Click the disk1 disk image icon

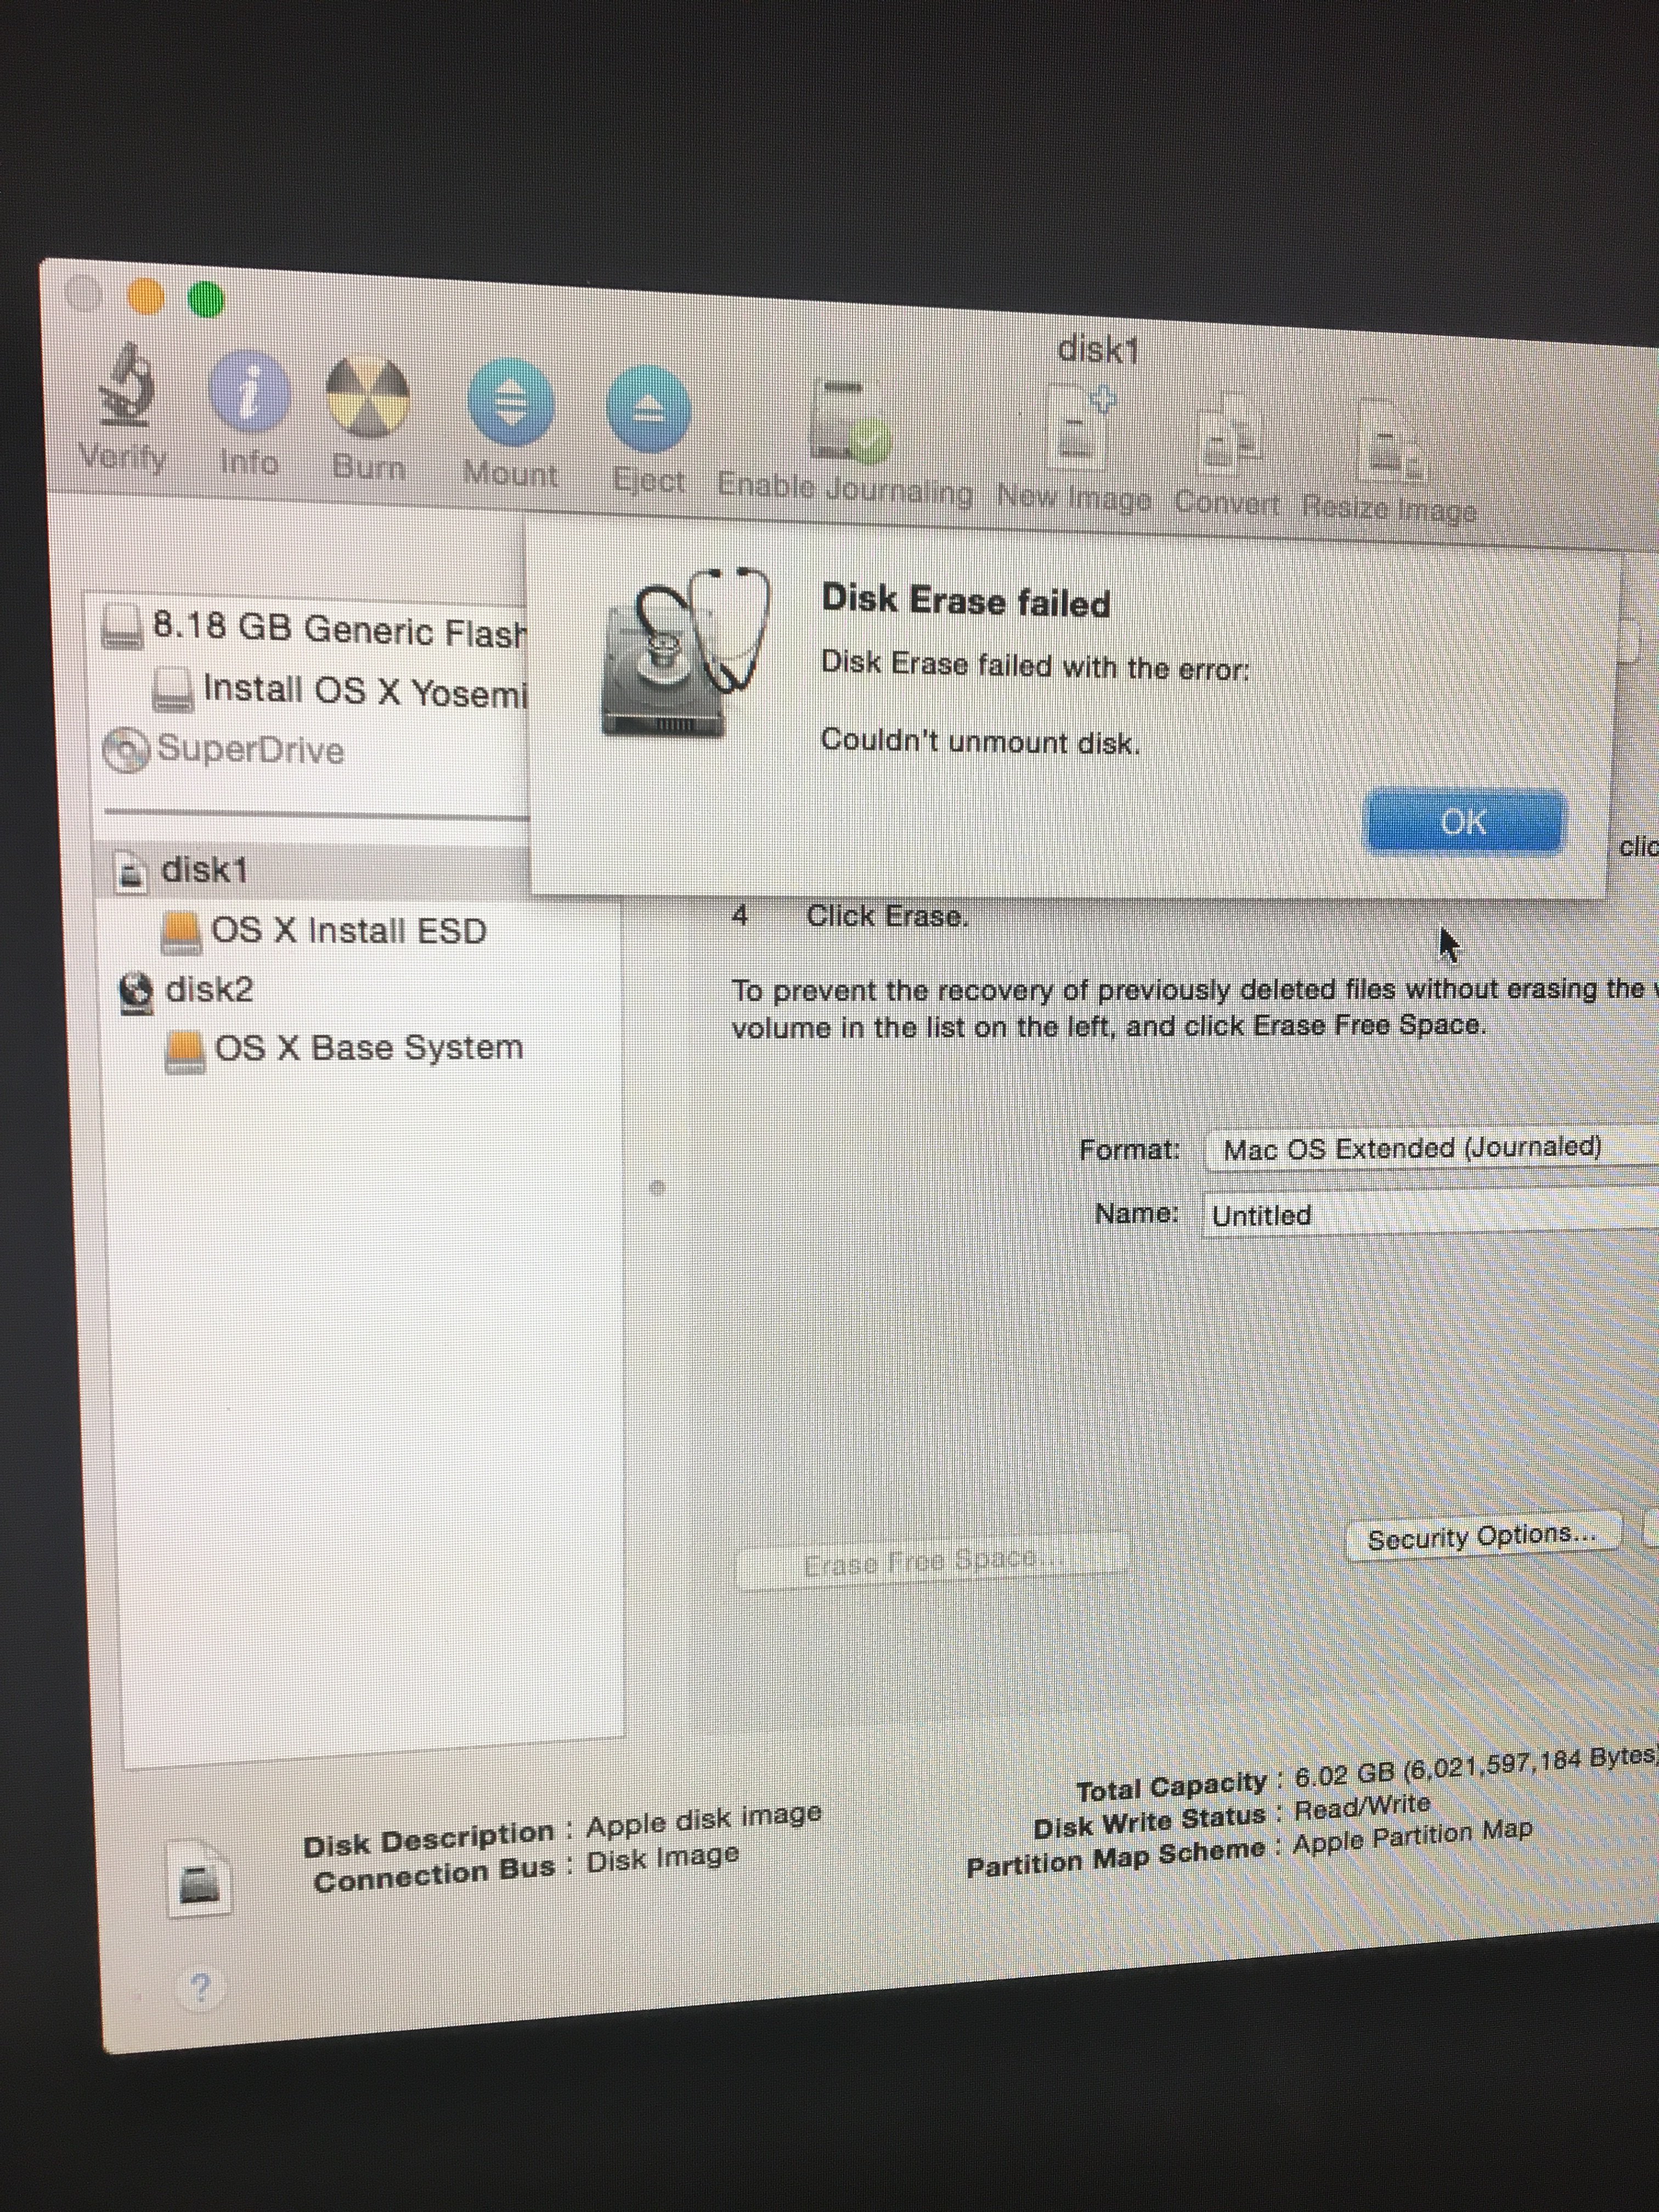[x=130, y=871]
